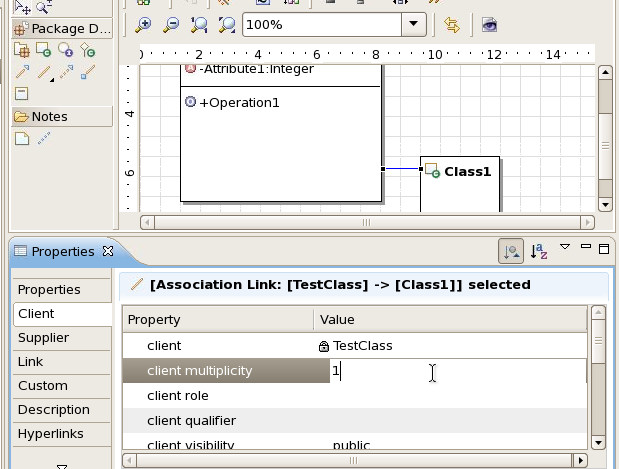Screen dimensions: 619x469
Task: Open the Properties view menu triangle
Action: click(565, 247)
